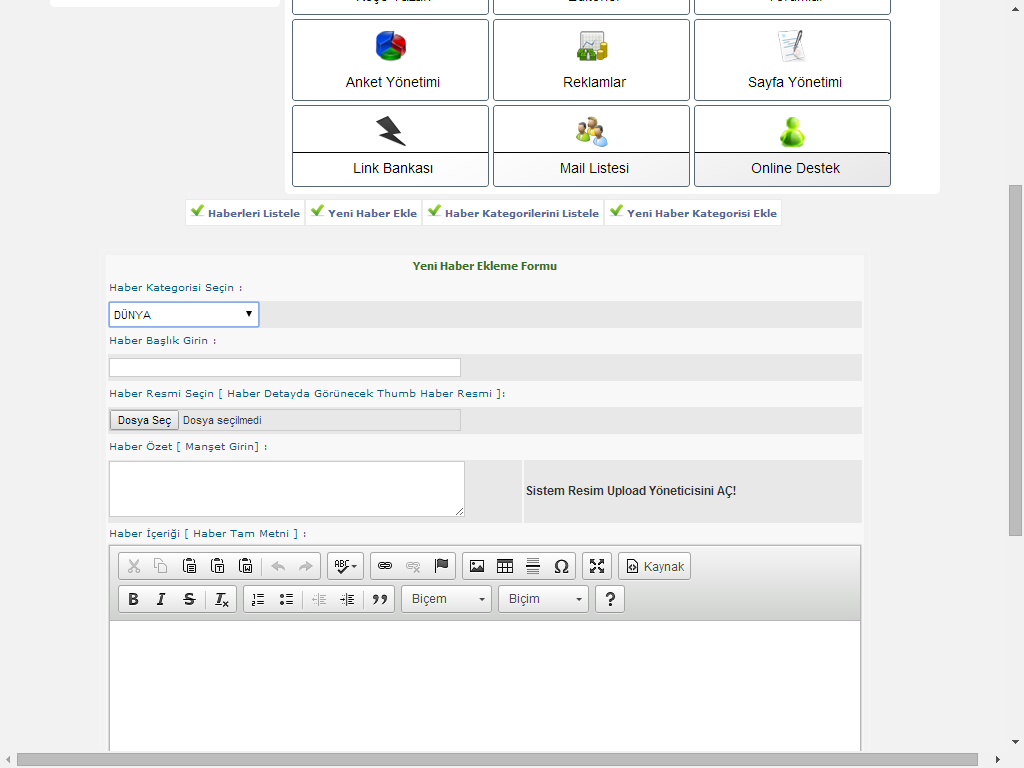Viewport: 1024px width, 768px height.
Task: Insert bulleted list
Action: (286, 600)
